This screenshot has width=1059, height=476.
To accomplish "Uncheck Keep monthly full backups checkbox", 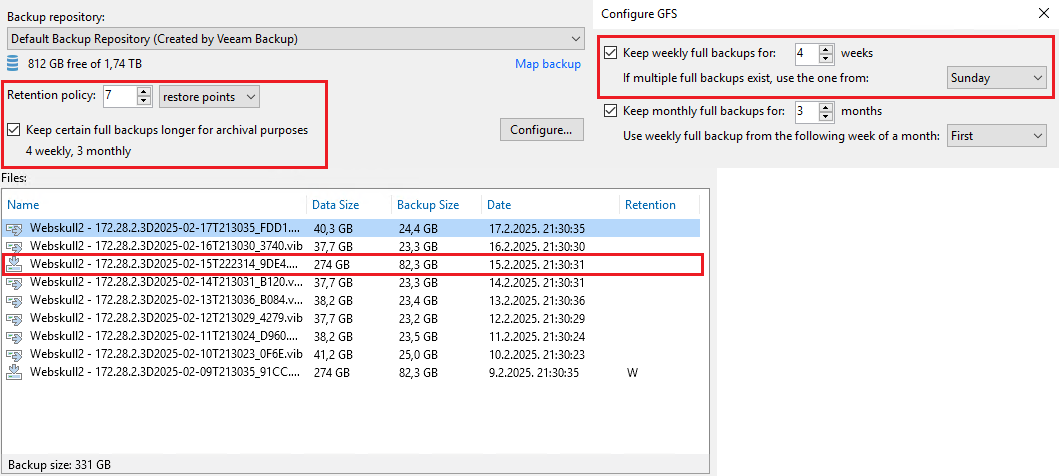I will tap(611, 111).
